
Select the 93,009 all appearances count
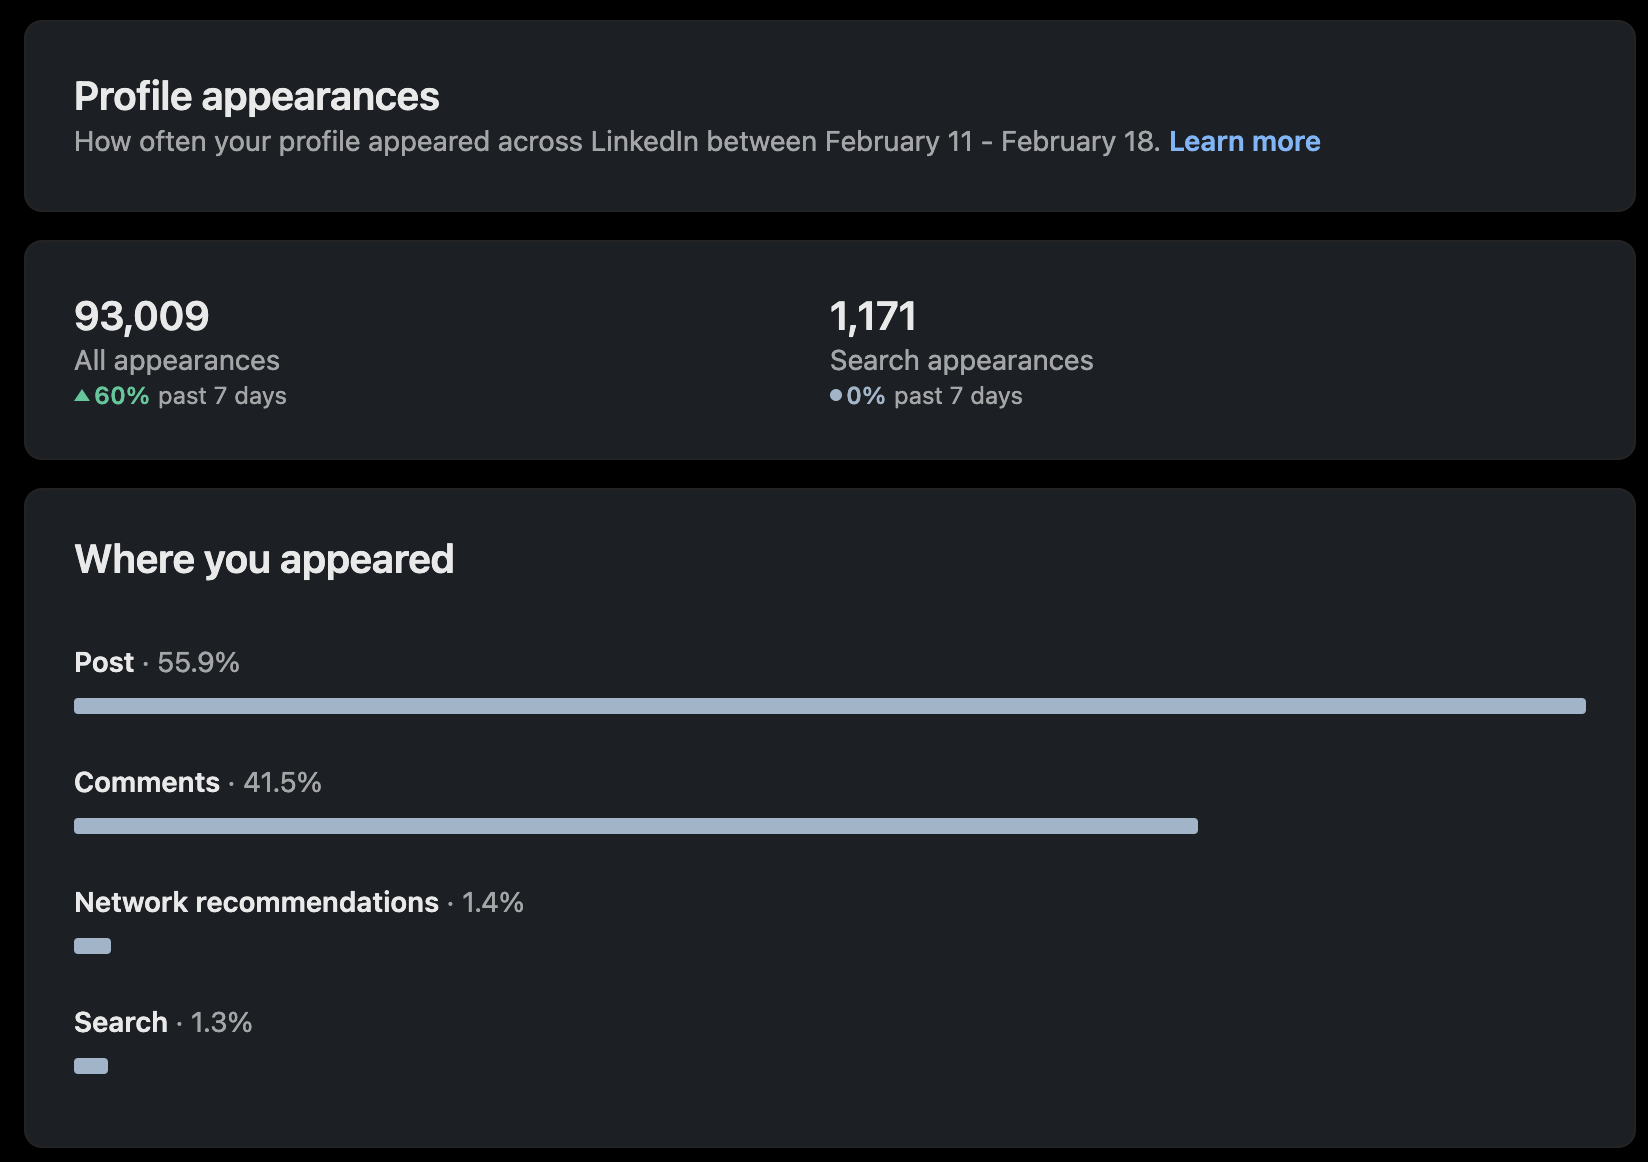[x=141, y=315]
